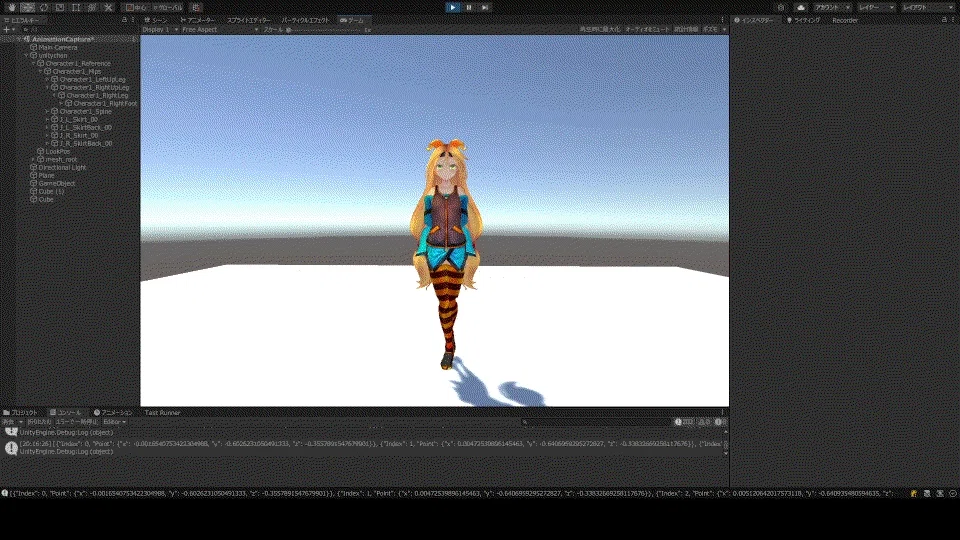Viewport: 960px width, 540px height.
Task: Open Collab history icon
Action: tap(781, 7)
